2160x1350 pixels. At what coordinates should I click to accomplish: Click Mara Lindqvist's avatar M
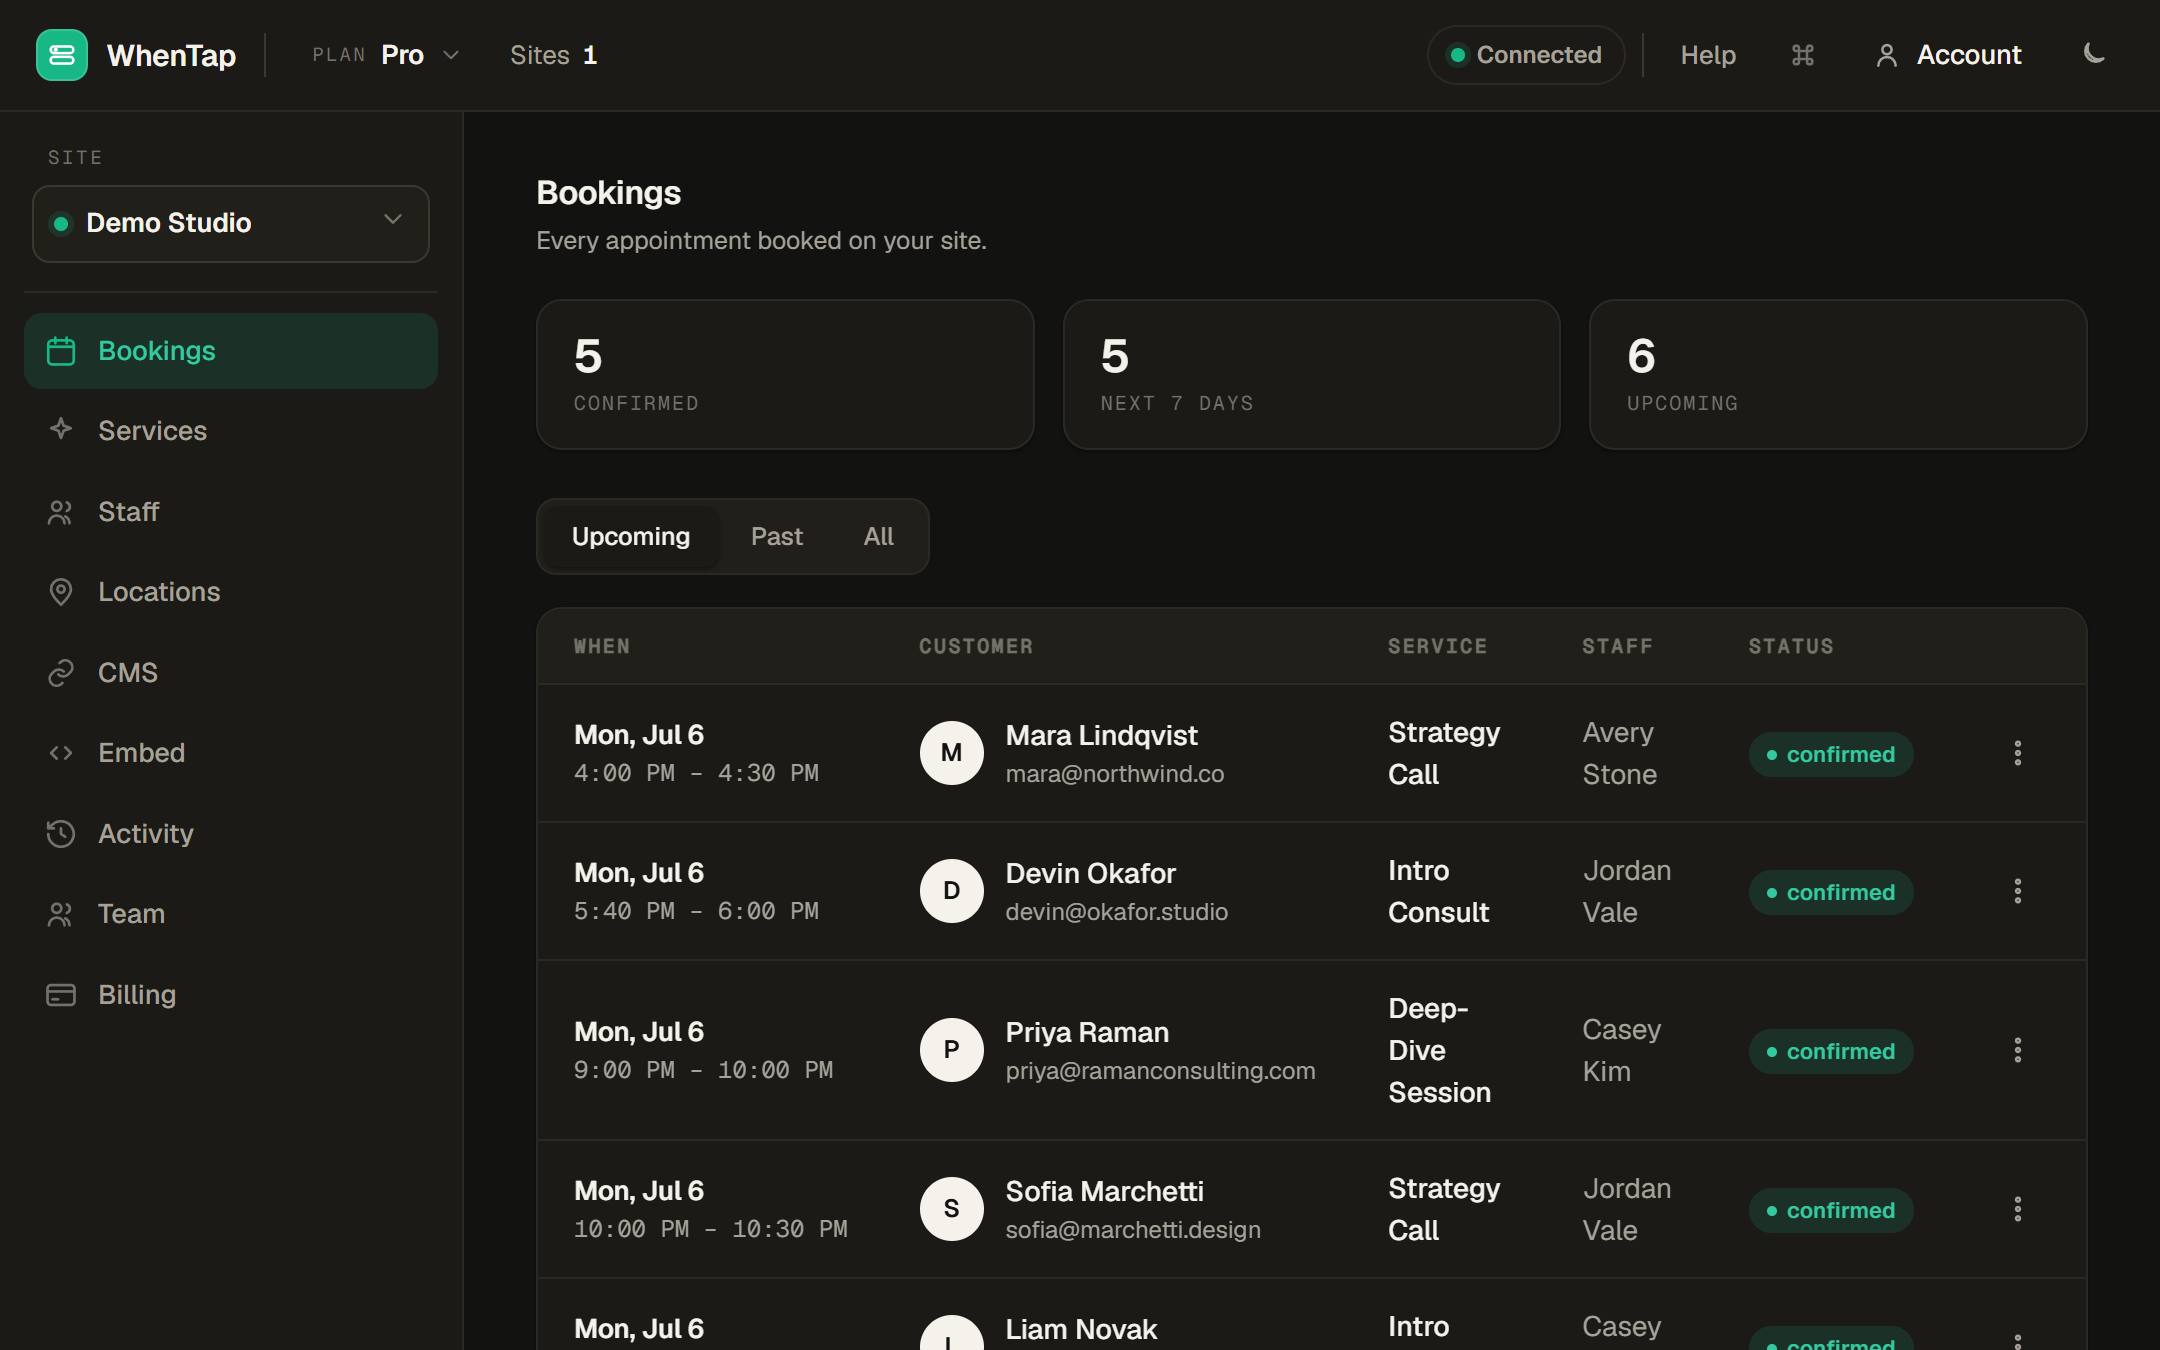pos(952,753)
